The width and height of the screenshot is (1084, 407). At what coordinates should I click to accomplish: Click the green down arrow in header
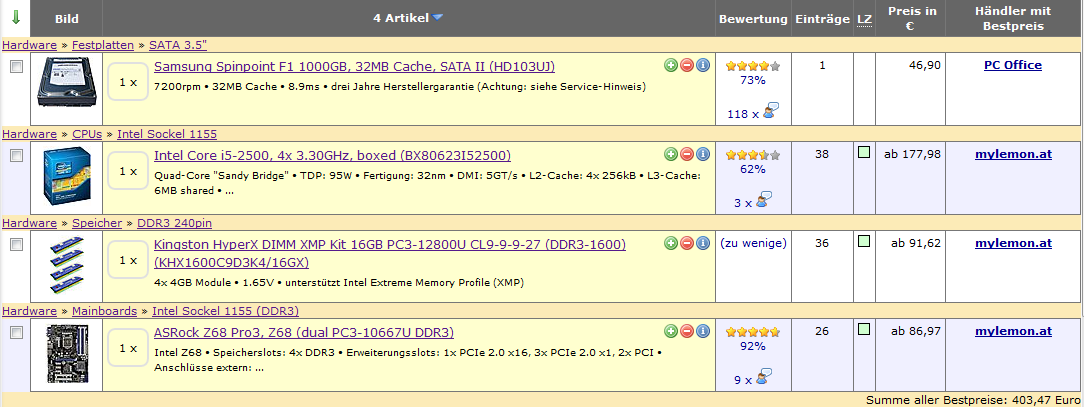point(16,18)
